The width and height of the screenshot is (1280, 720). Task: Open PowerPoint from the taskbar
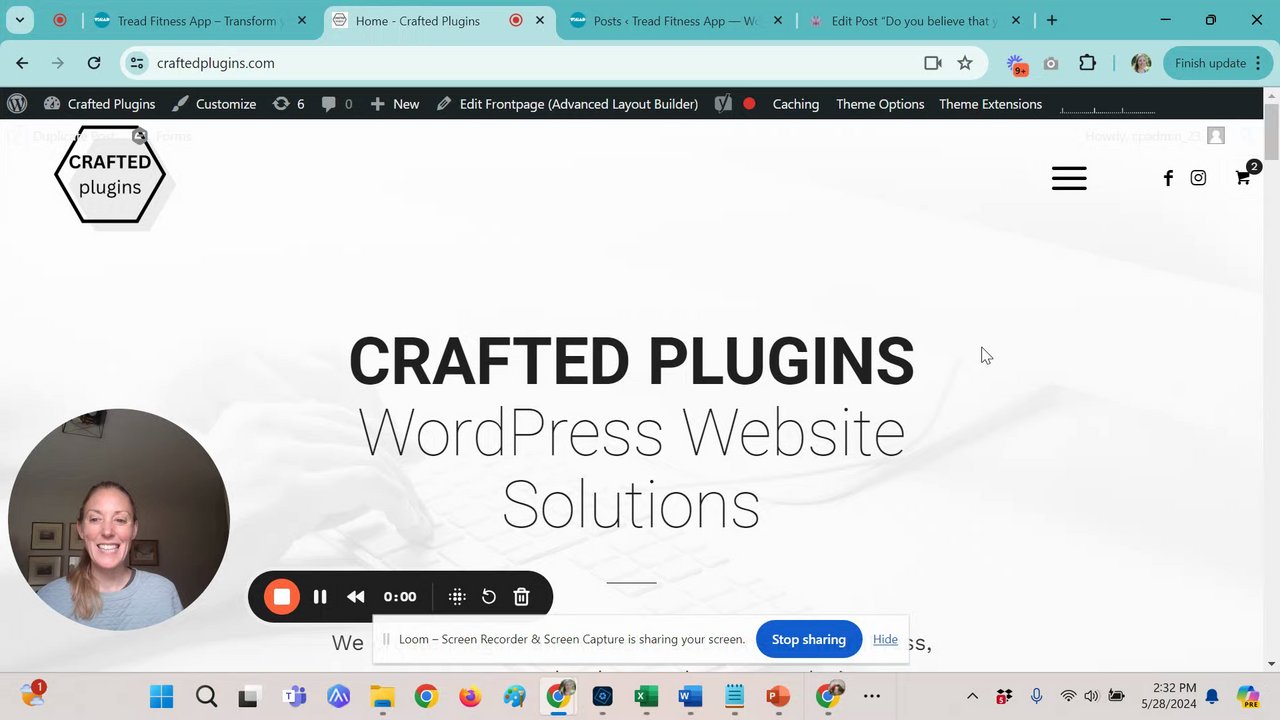coord(778,696)
